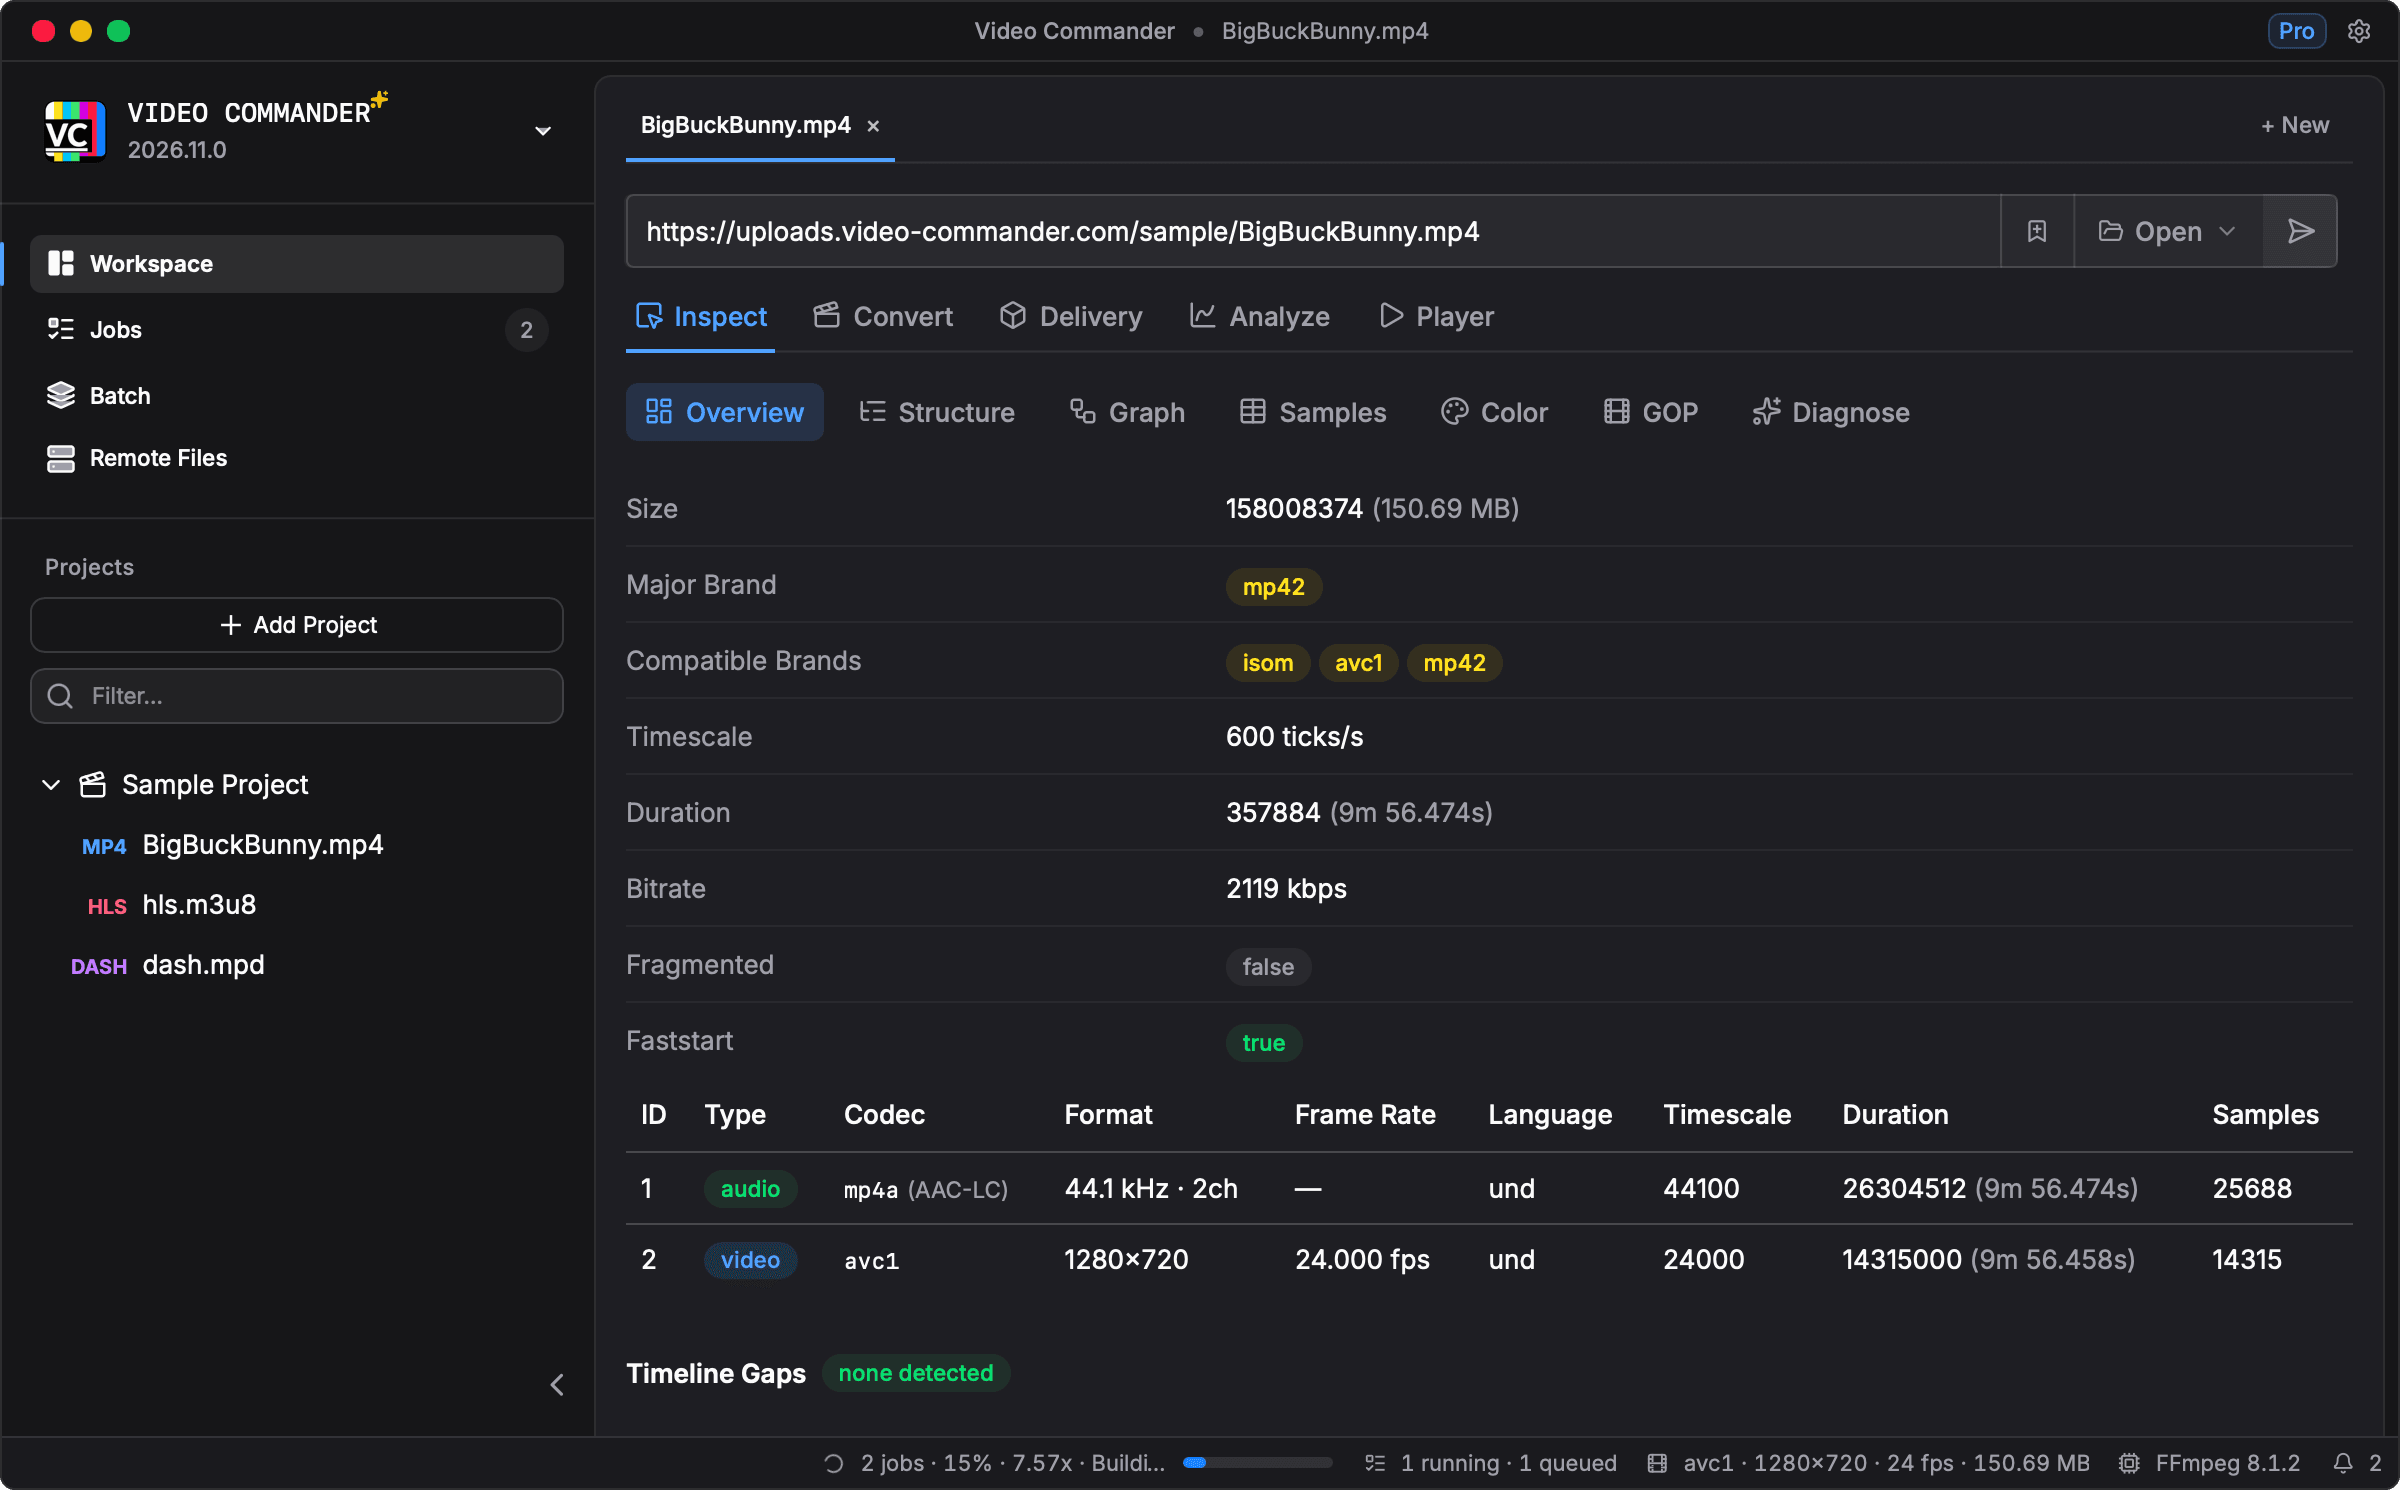Click the Add Project button

coord(297,625)
